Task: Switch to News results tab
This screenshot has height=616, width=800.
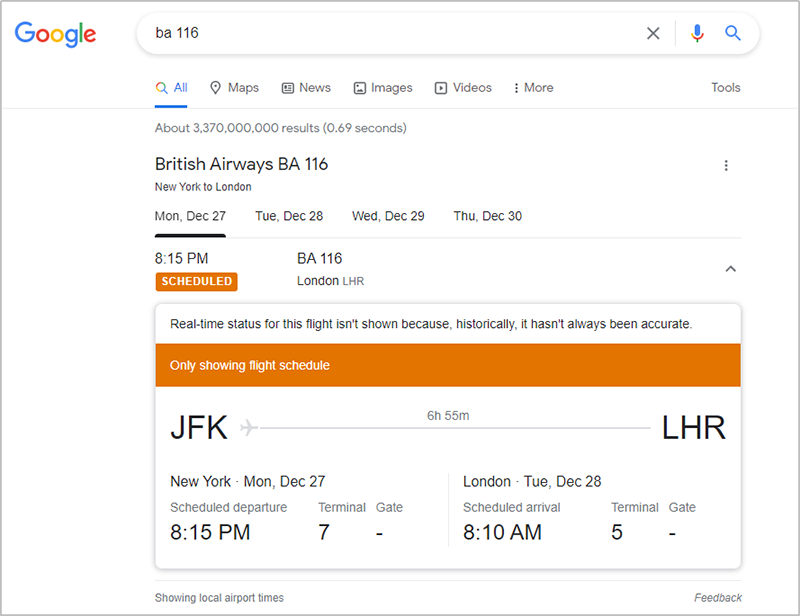Action: pyautogui.click(x=306, y=88)
